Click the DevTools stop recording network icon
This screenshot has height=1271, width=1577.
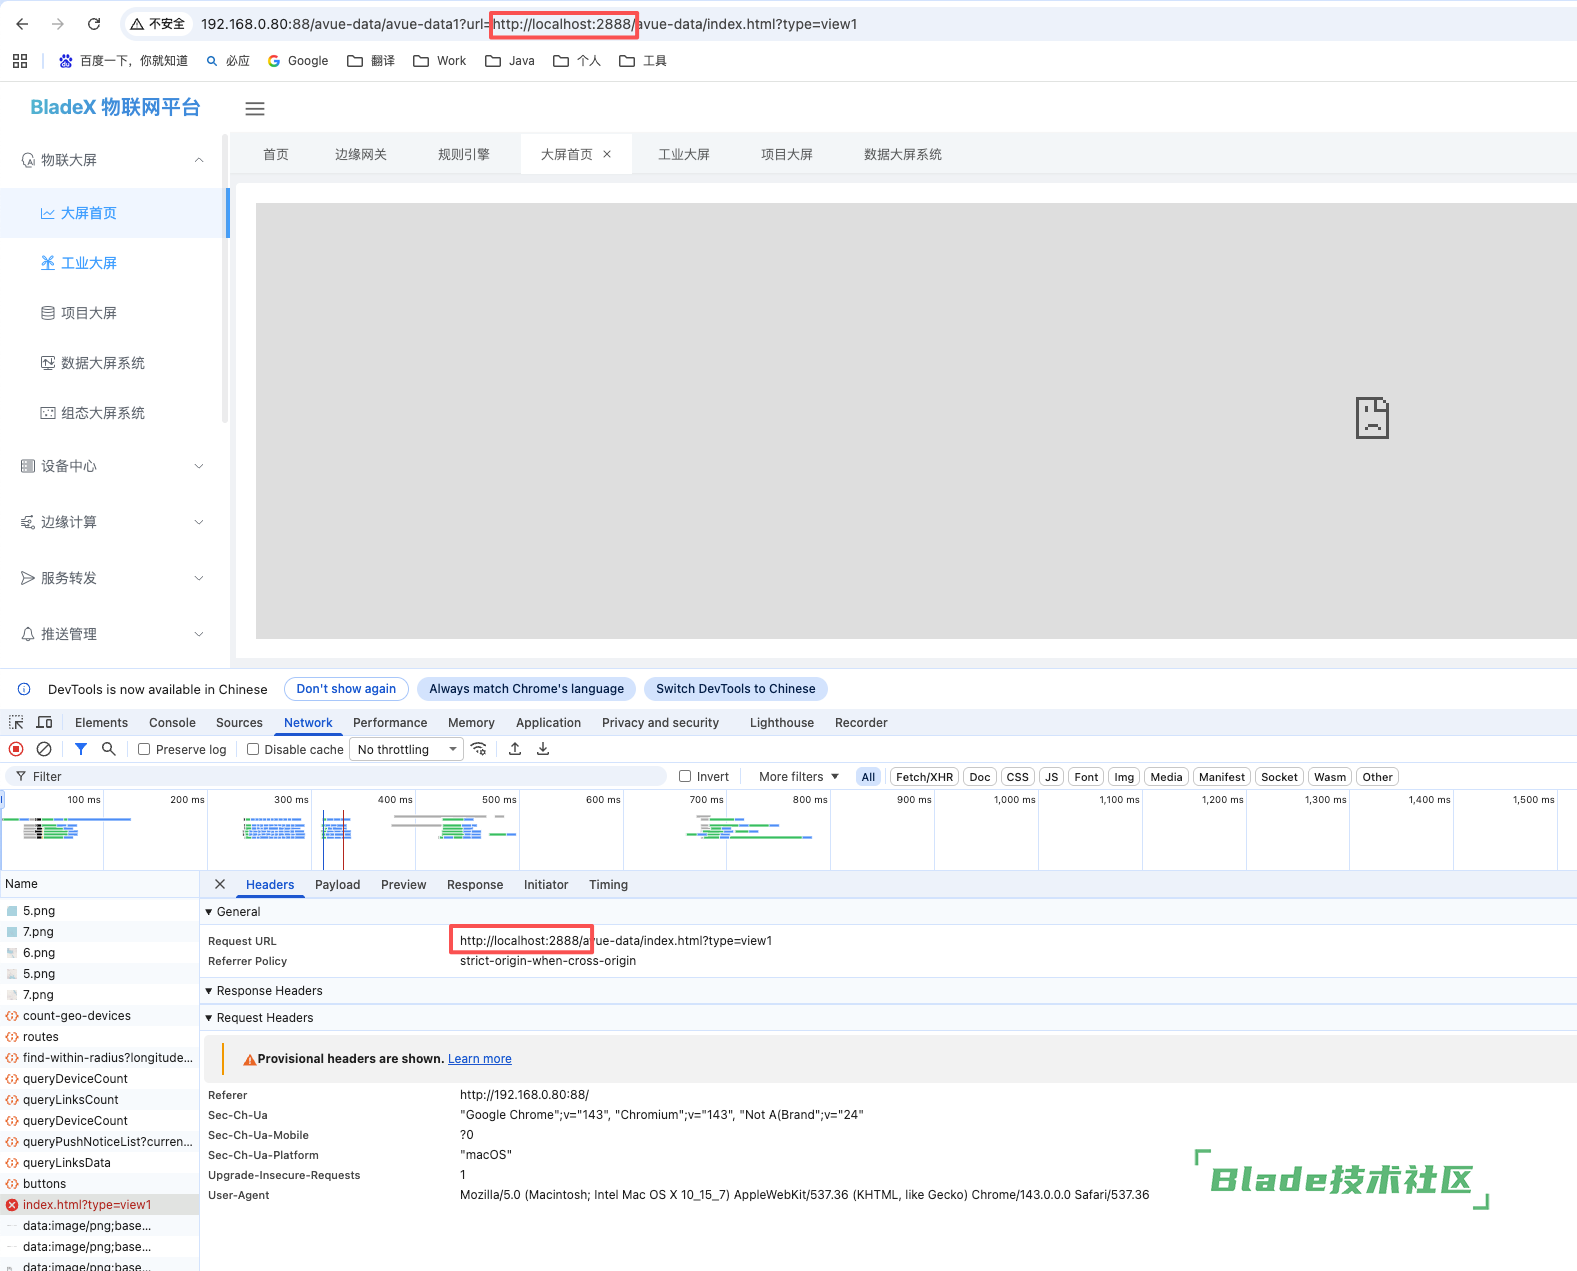16,749
